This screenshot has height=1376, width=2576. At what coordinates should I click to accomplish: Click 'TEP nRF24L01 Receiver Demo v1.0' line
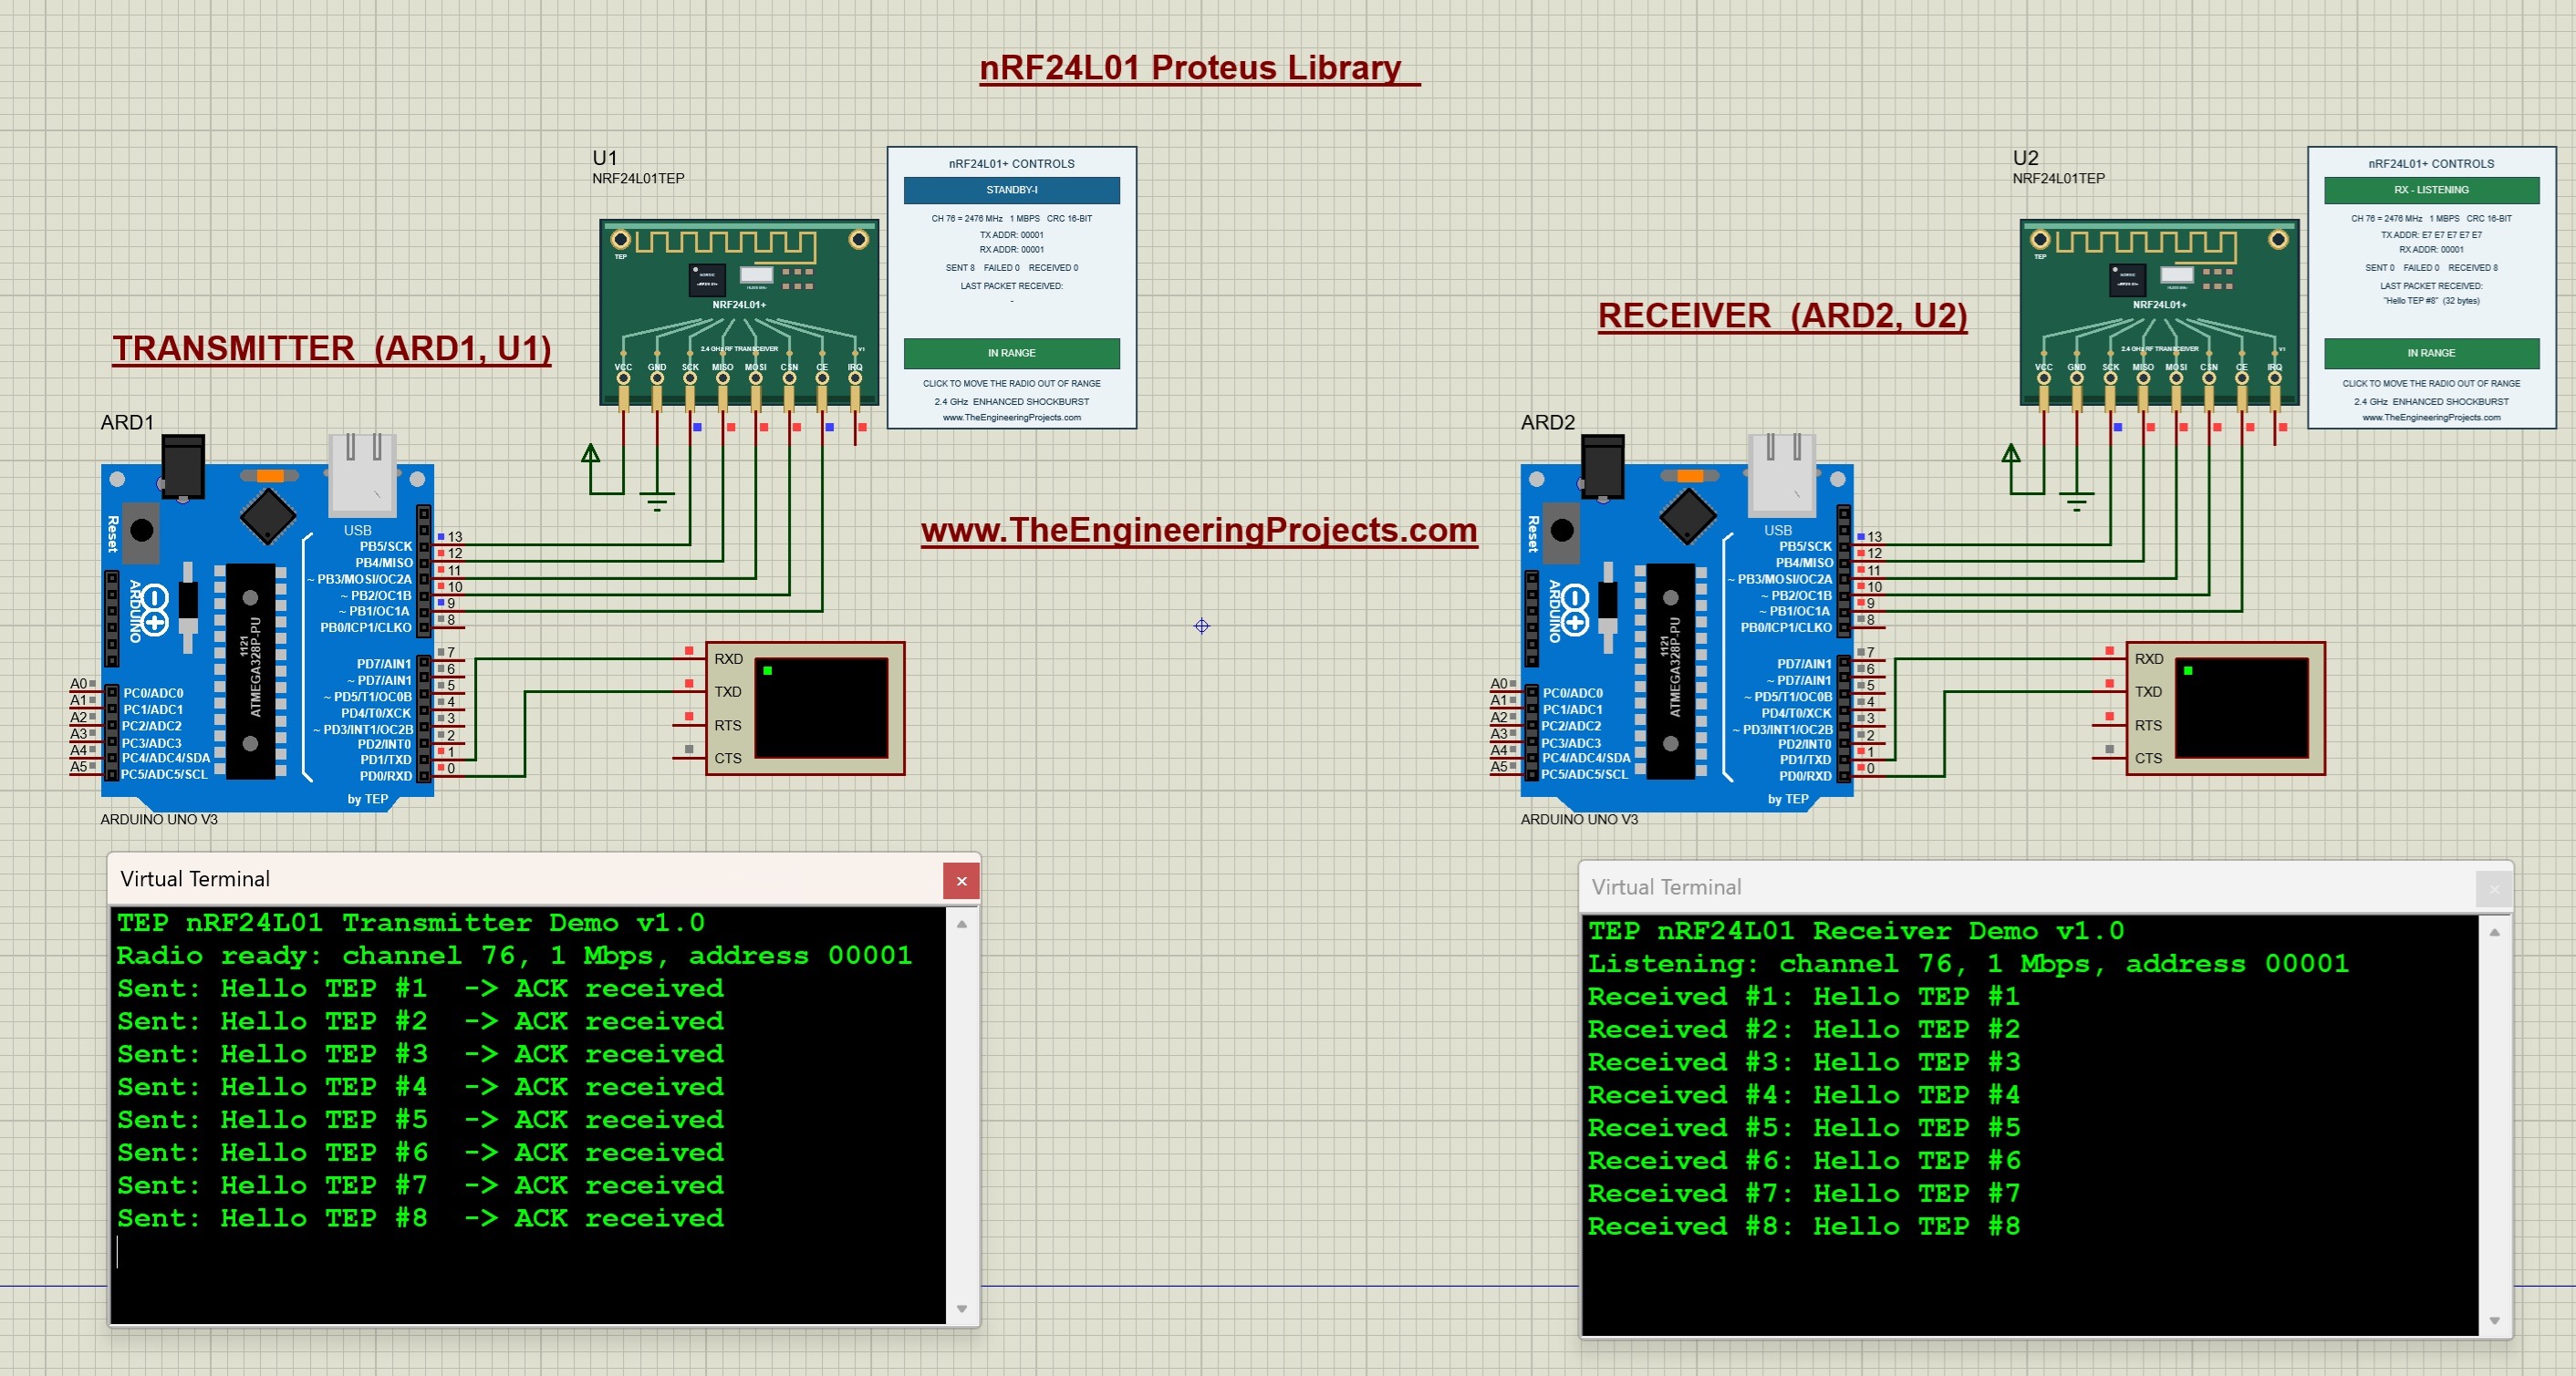click(1856, 930)
